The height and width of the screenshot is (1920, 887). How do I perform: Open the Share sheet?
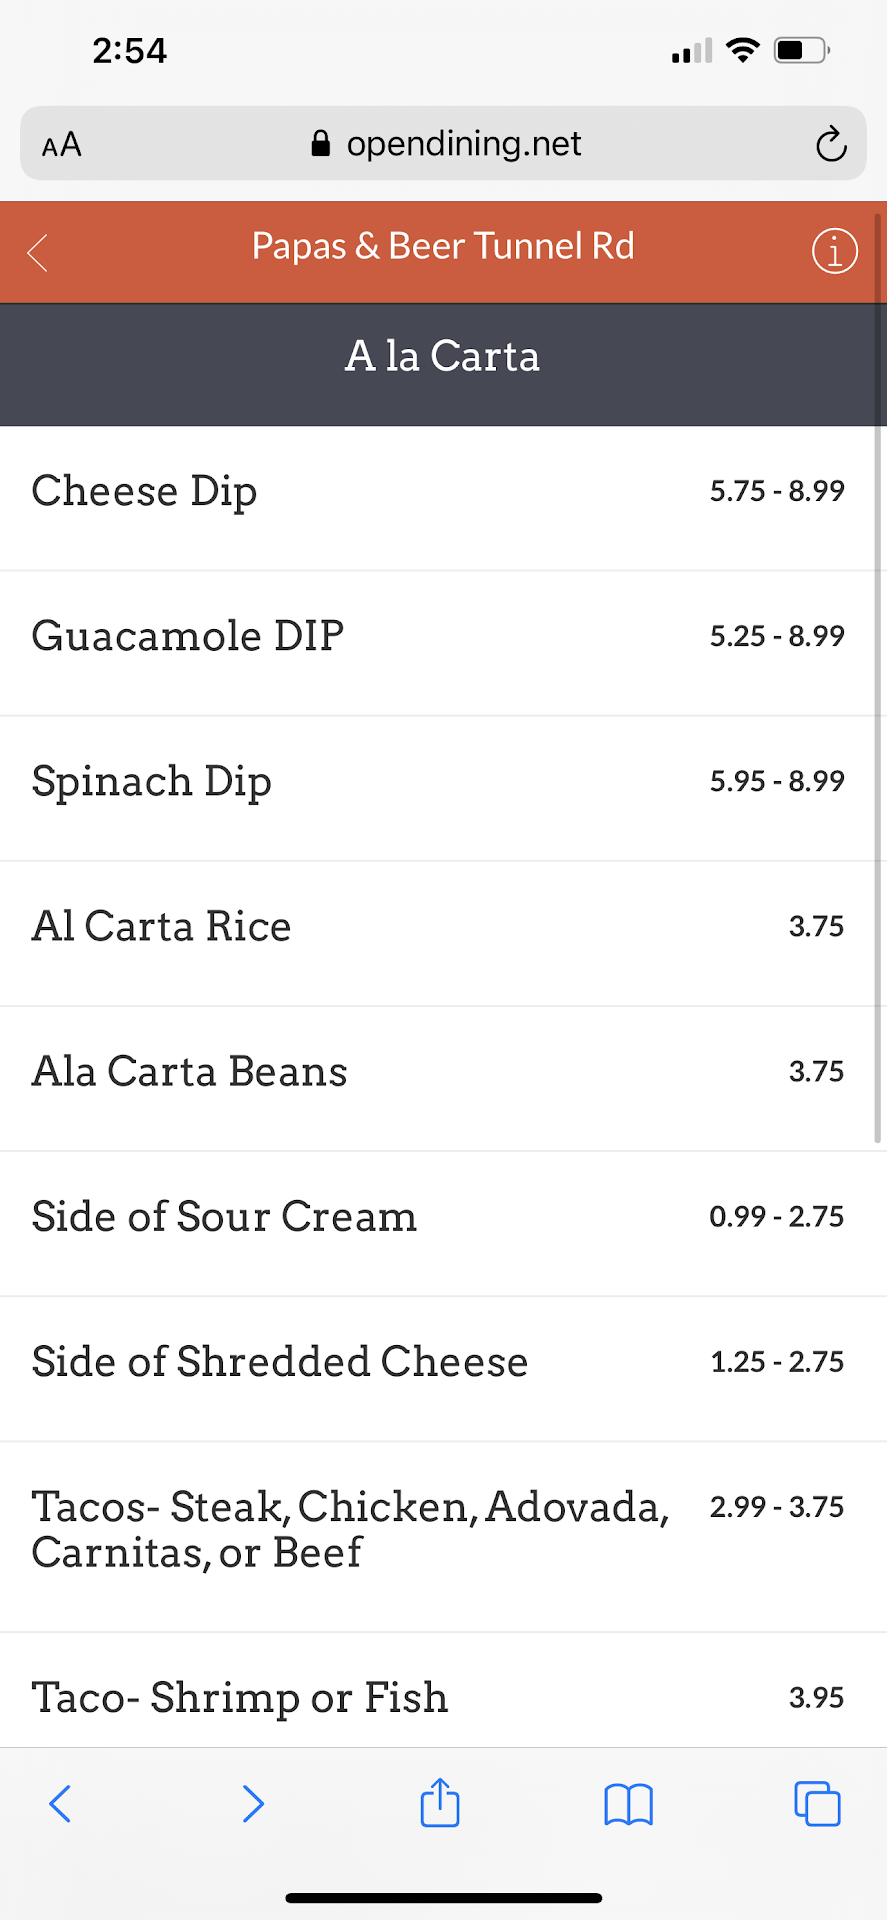pos(440,1803)
